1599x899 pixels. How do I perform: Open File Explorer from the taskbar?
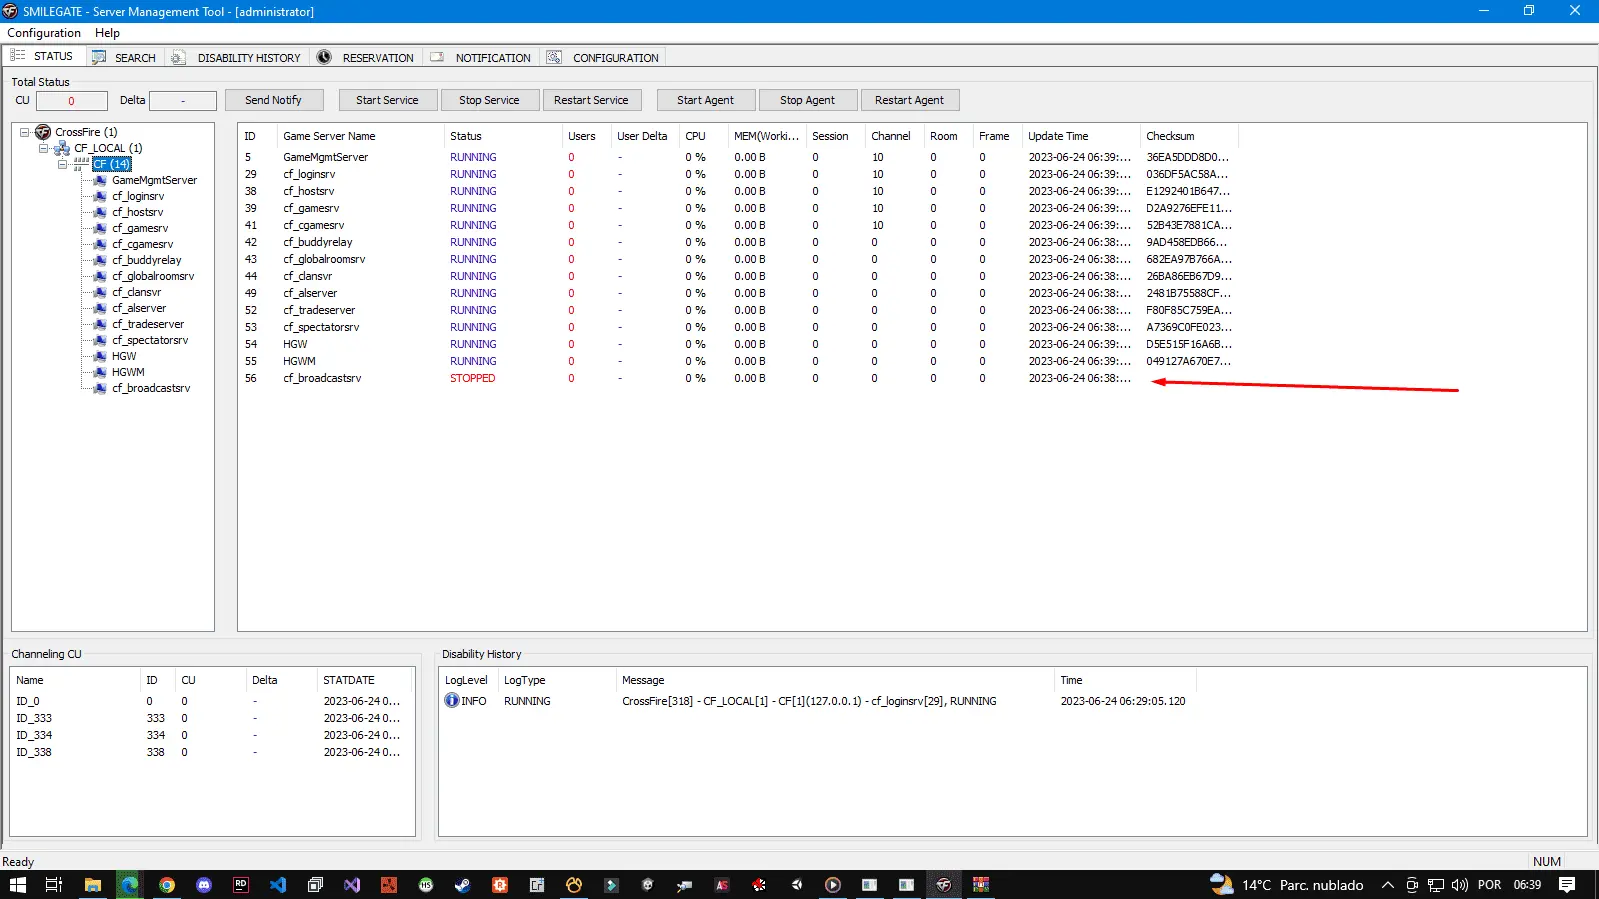pyautogui.click(x=93, y=885)
